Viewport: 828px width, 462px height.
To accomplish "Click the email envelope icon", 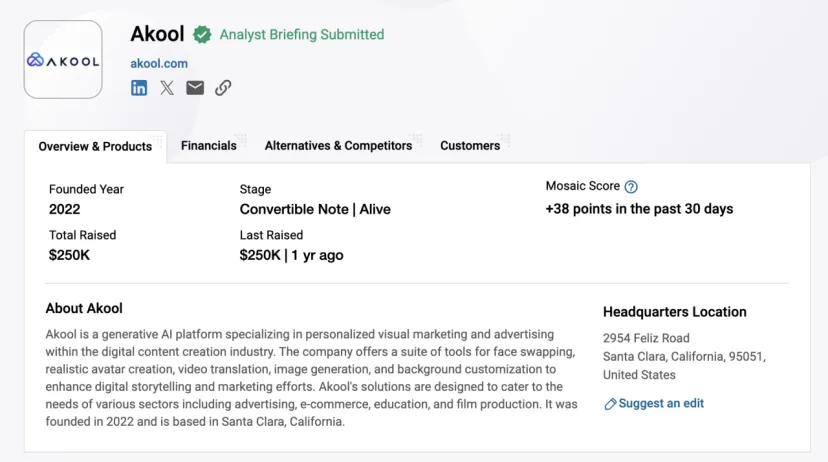I will [x=195, y=88].
